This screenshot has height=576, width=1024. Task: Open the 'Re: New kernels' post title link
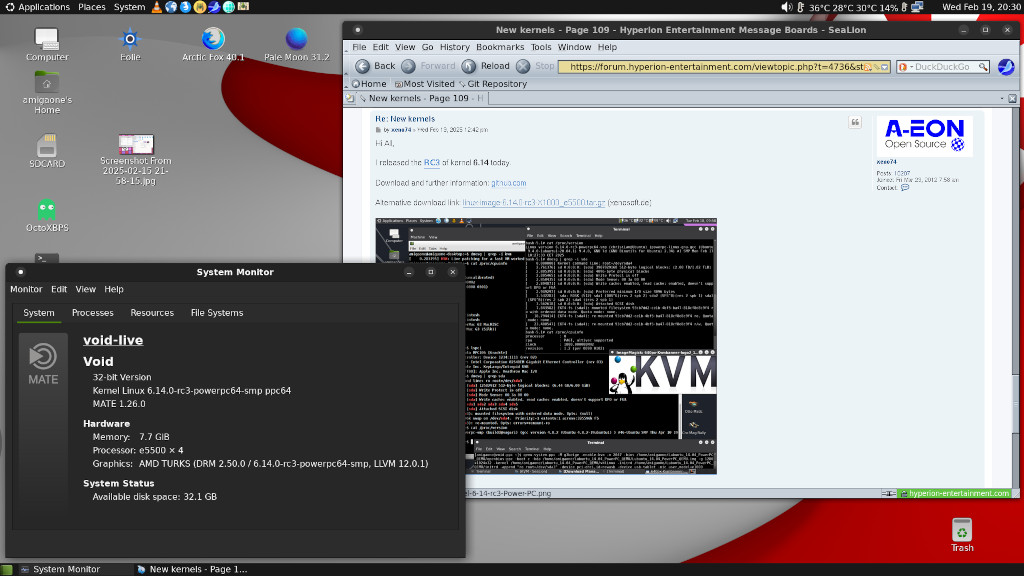pyautogui.click(x=405, y=119)
